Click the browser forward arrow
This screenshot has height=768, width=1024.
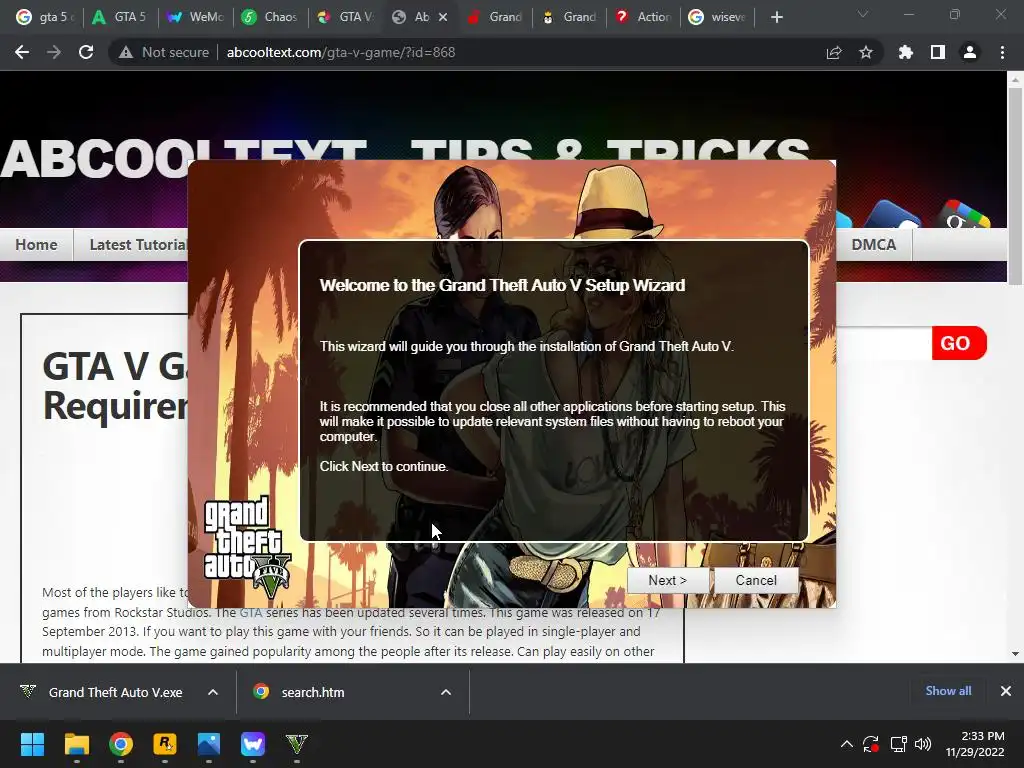pyautogui.click(x=54, y=52)
